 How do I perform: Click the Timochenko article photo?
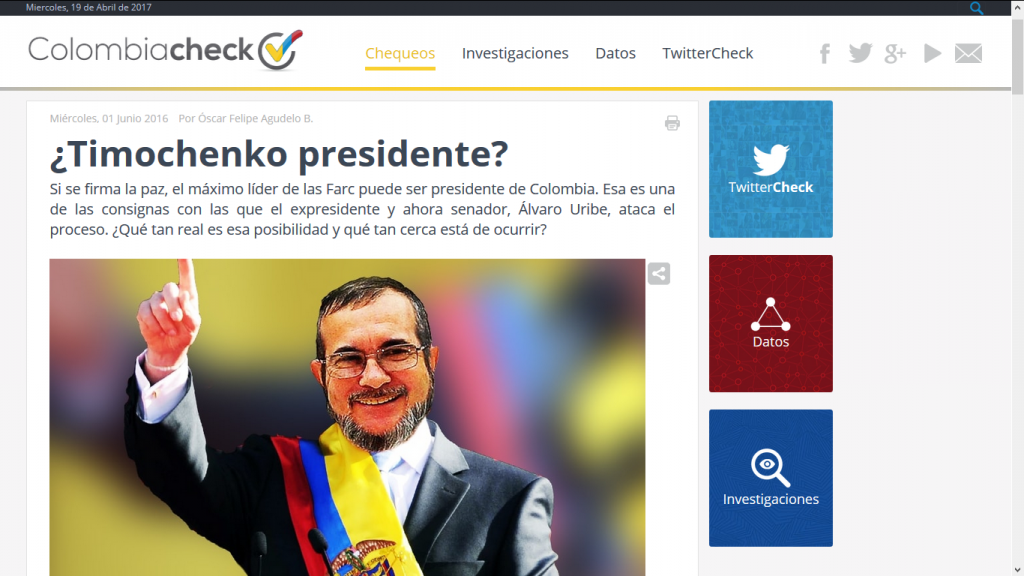coord(347,417)
